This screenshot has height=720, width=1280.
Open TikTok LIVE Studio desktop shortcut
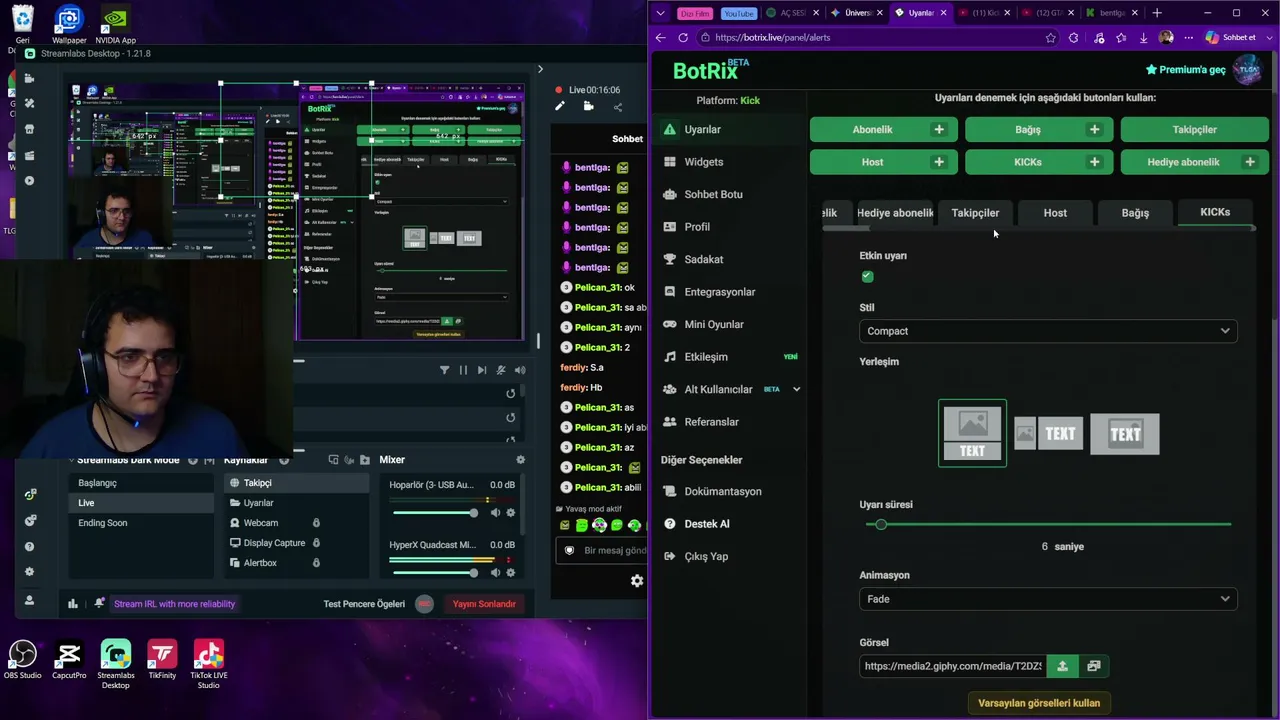click(x=208, y=664)
